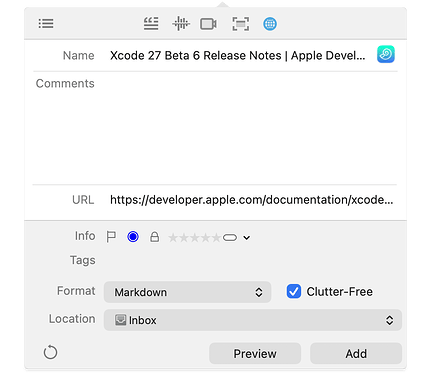Select the video note camera icon

(208, 24)
